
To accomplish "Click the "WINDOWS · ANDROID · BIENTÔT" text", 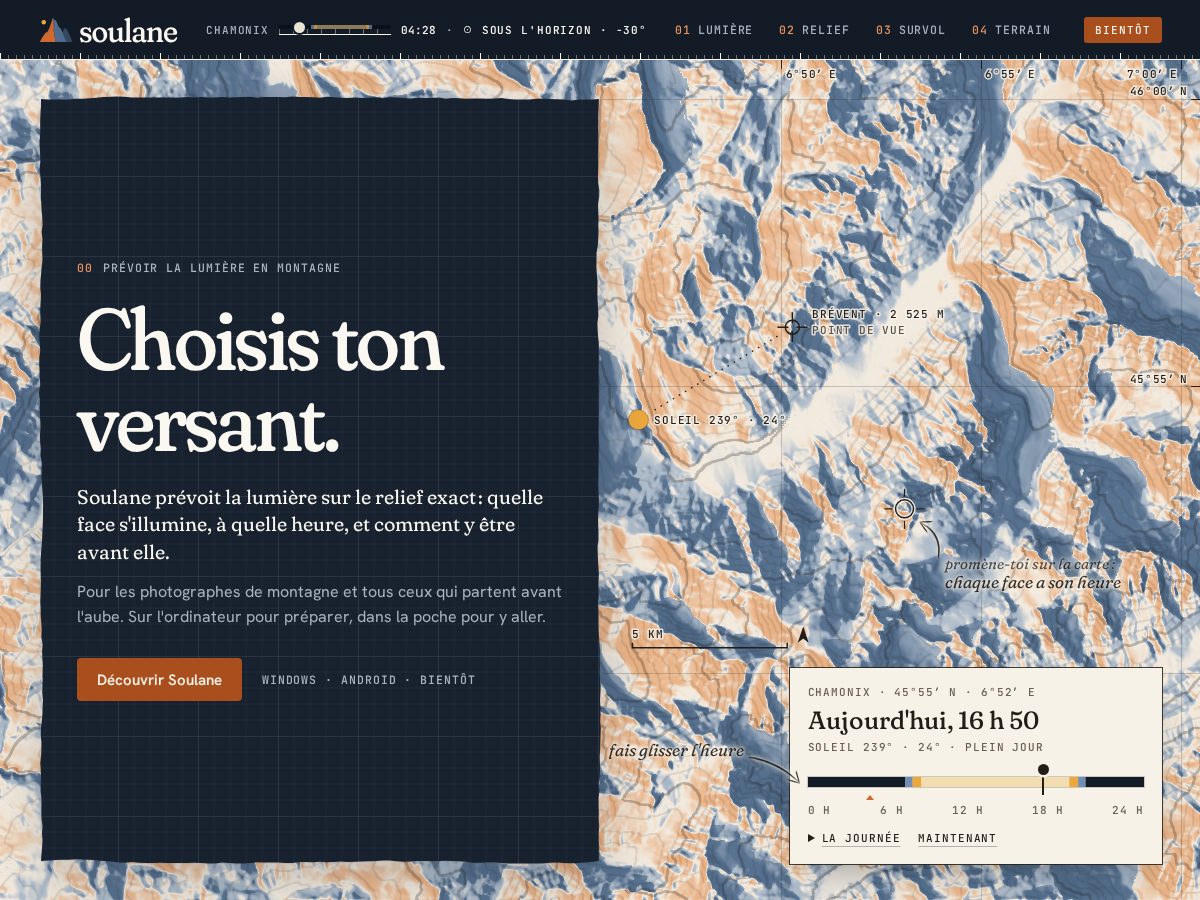I will tap(368, 680).
